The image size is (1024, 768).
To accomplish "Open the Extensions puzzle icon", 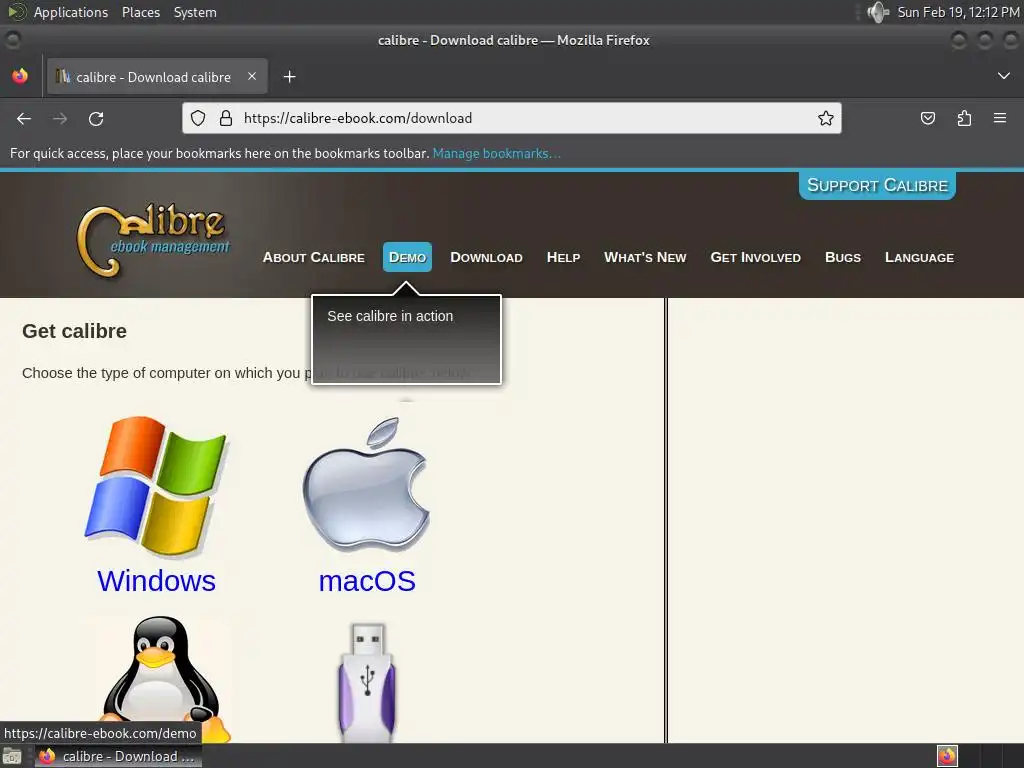I will click(964, 118).
